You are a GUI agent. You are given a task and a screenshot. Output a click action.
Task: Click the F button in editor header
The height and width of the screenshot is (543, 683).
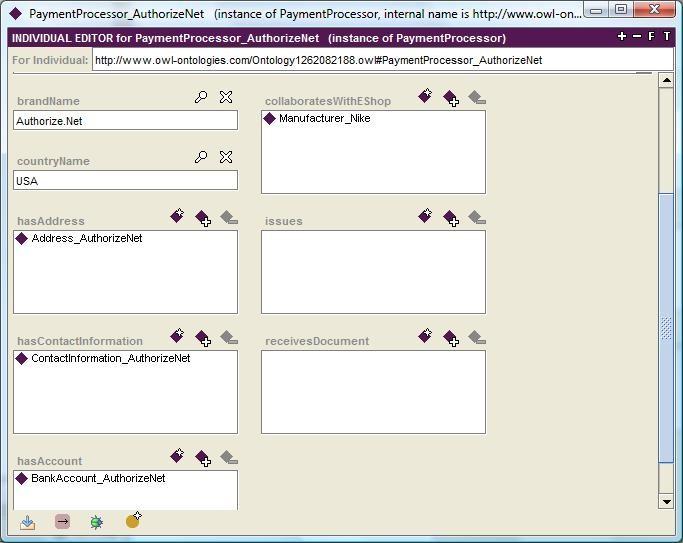point(651,37)
